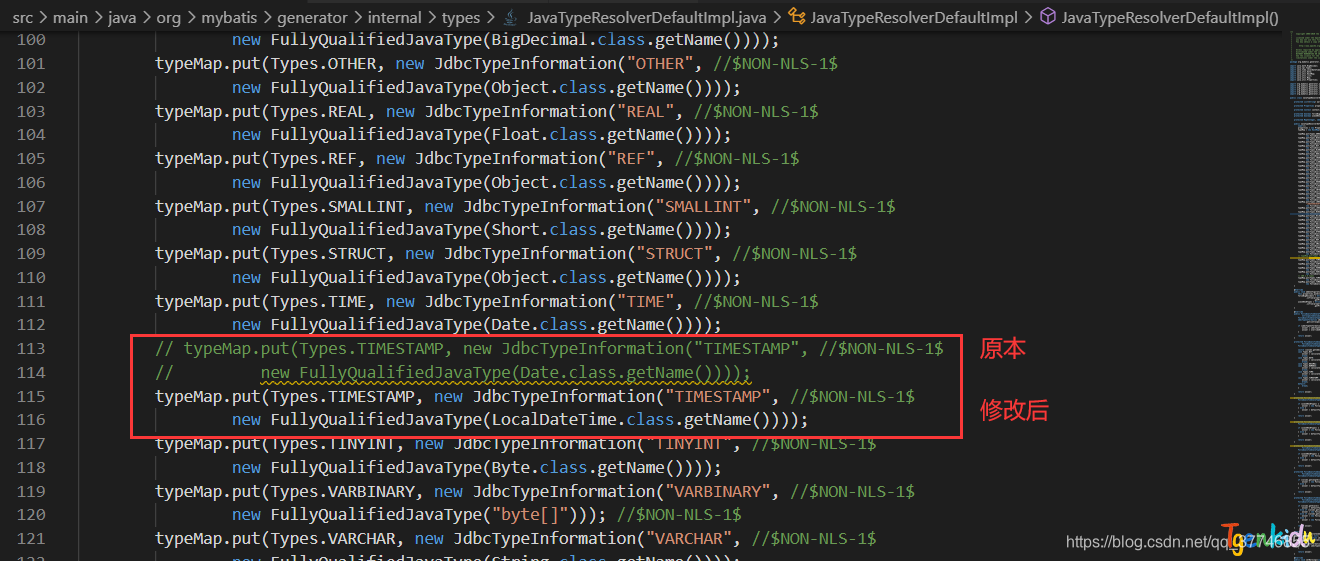The width and height of the screenshot is (1320, 561).
Task: Click Types.TIME on line 111
Action: pyautogui.click(x=318, y=301)
